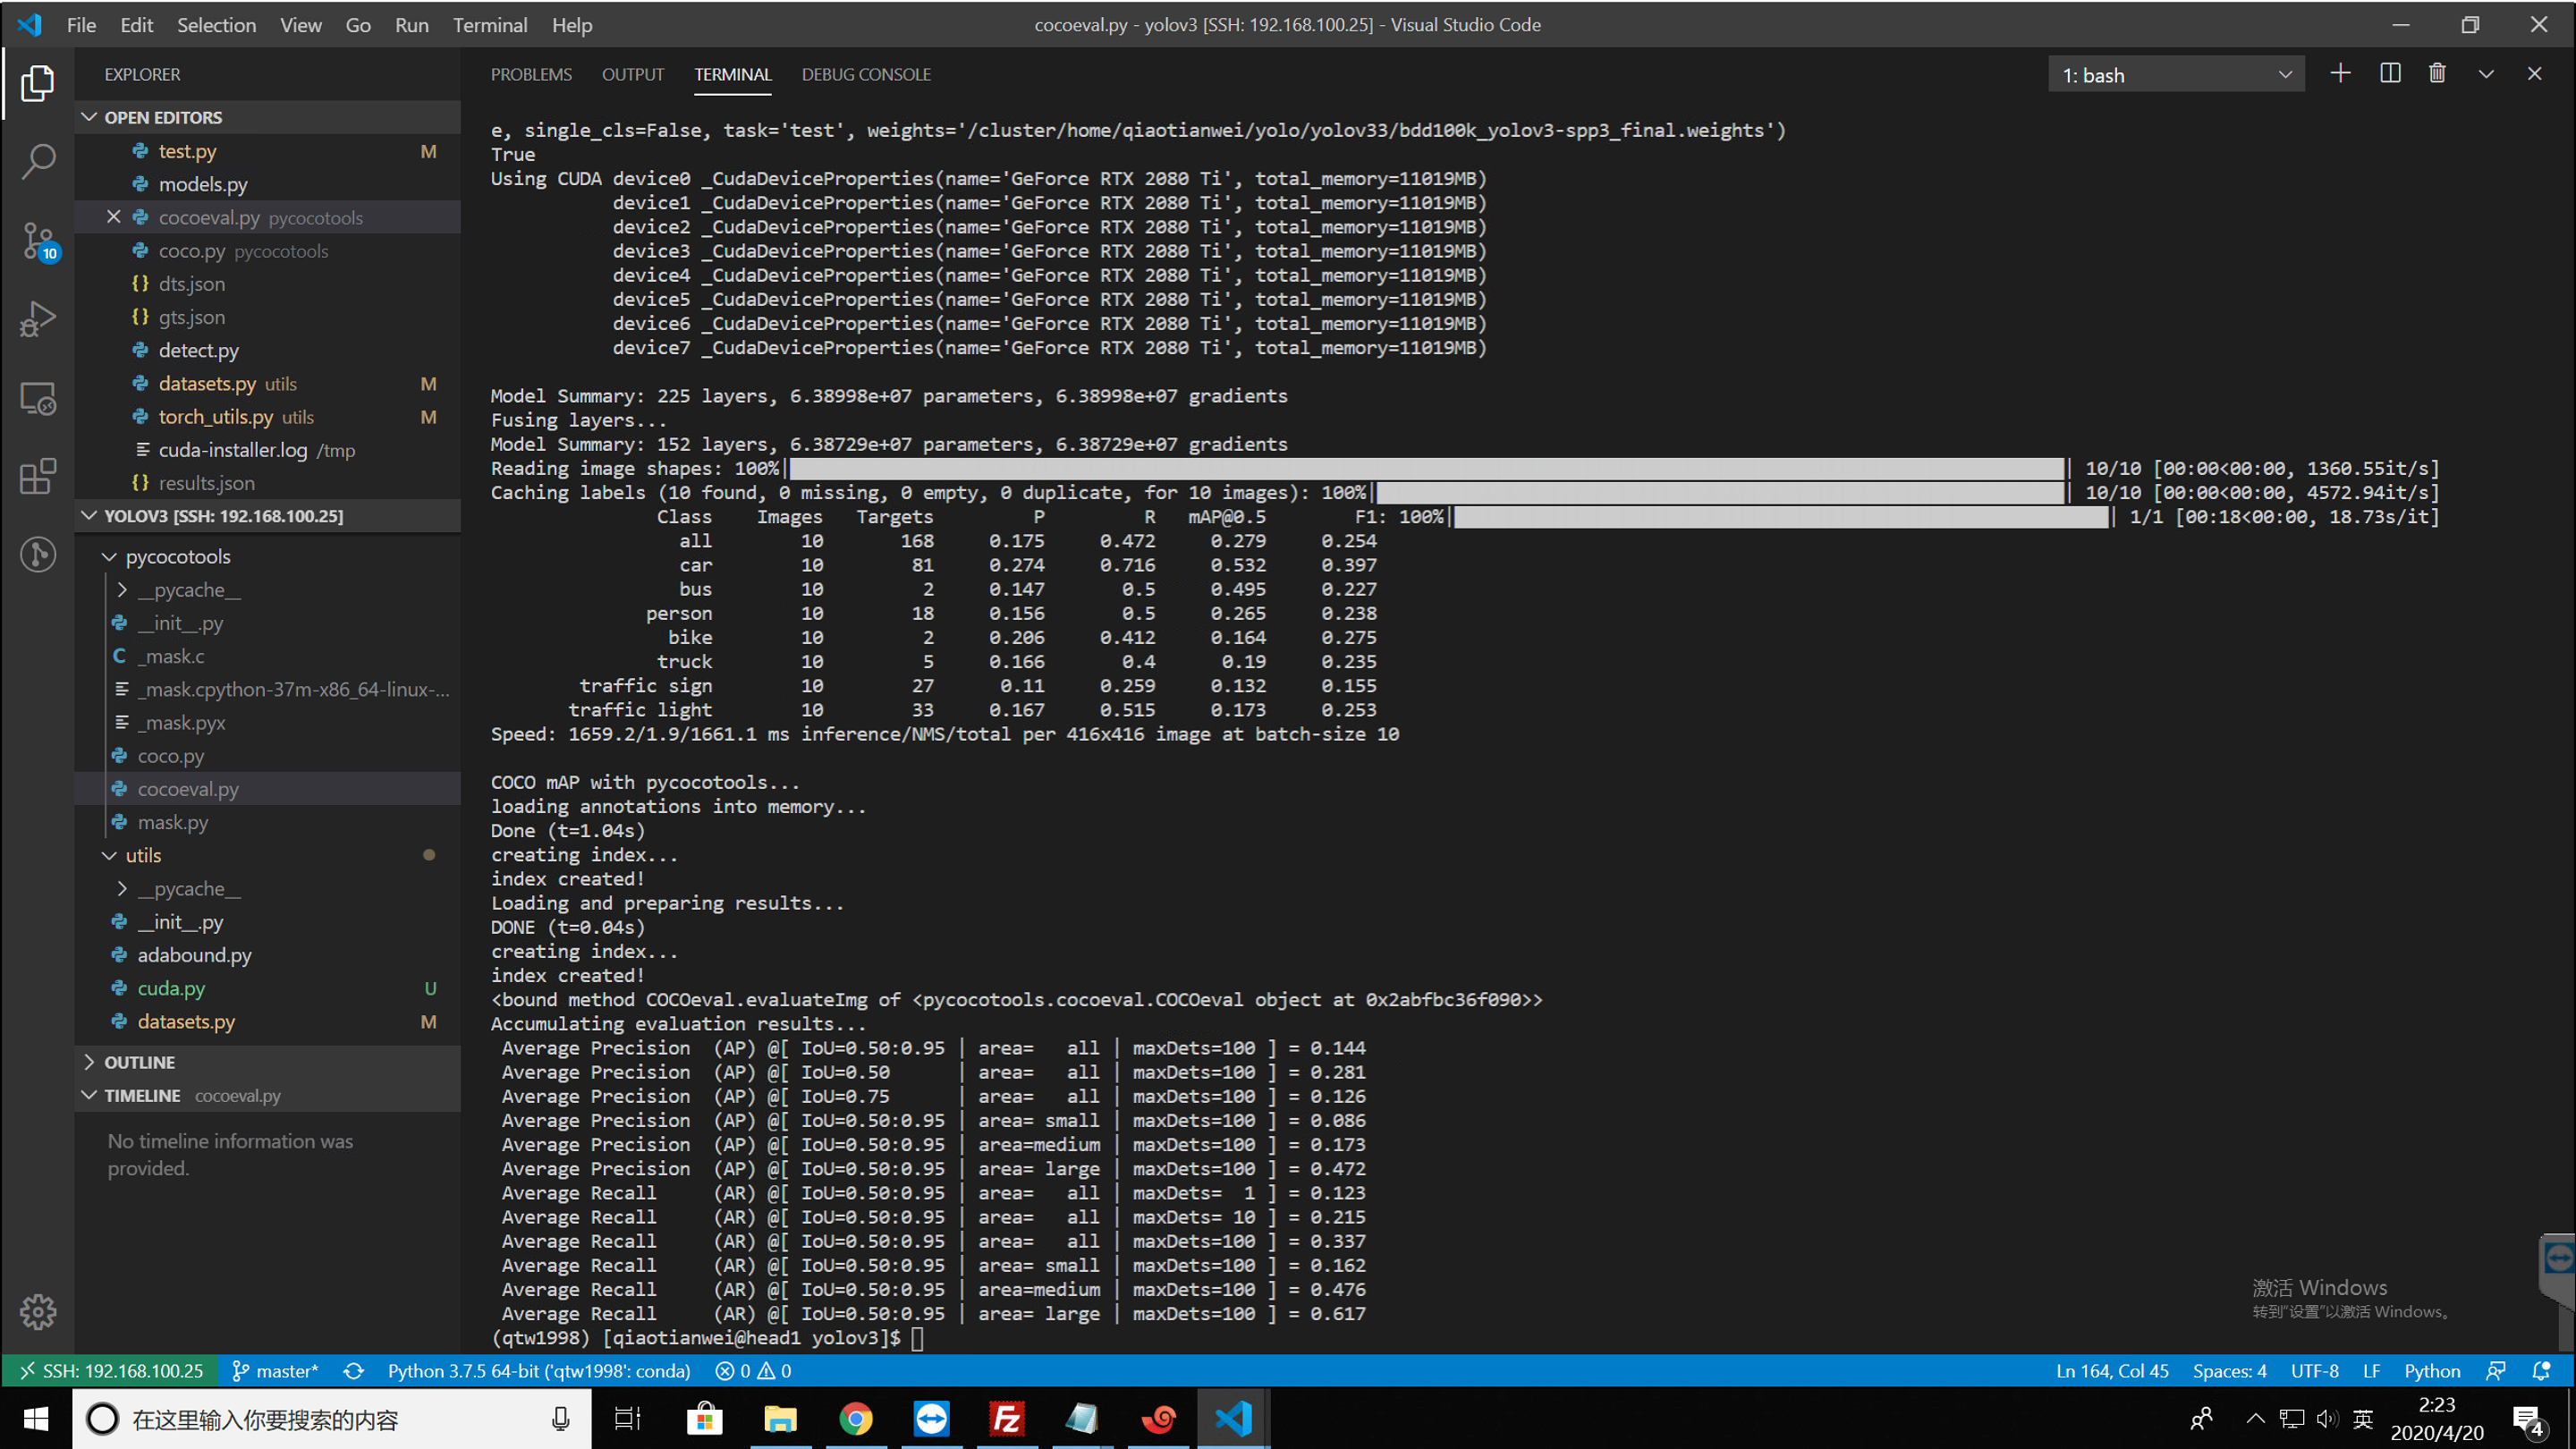Click the master* git branch
Viewport: 2576px width, 1449px height.
pos(275,1371)
